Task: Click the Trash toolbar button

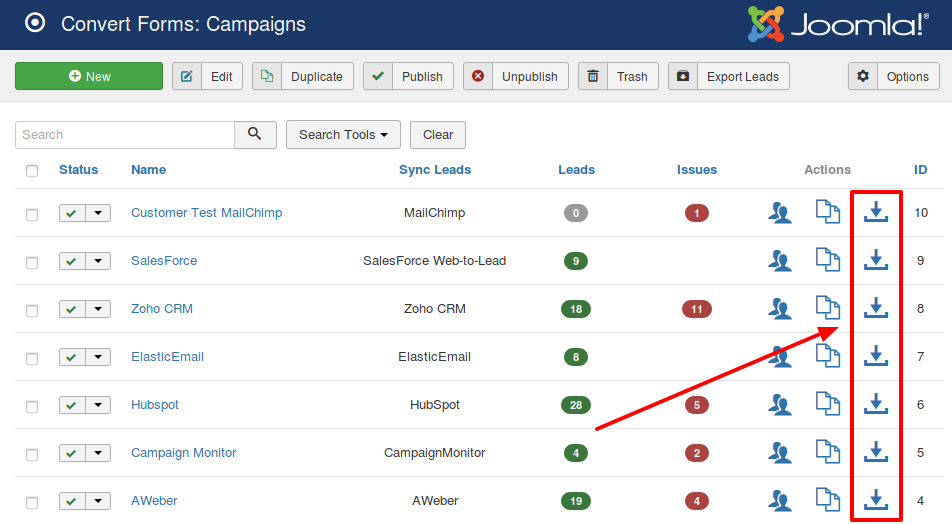Action: [x=618, y=76]
